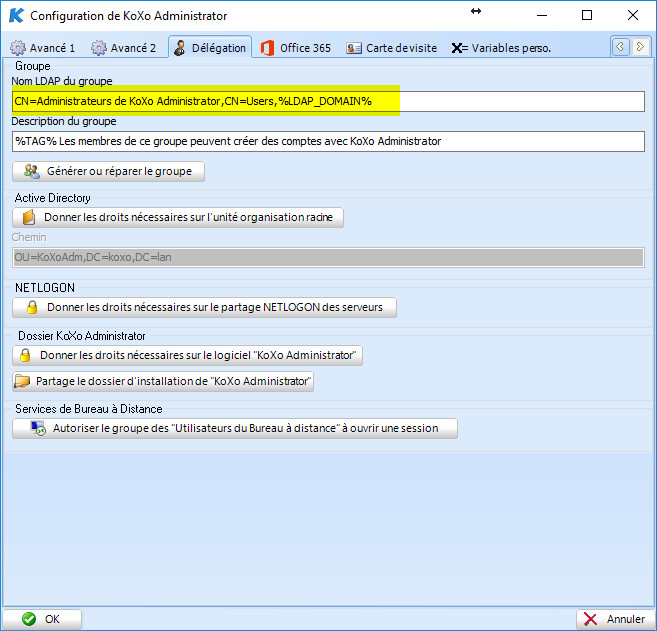Image resolution: width=657 pixels, height=631 pixels.
Task: Click the window title 'Configuration de KoXo Administrator'
Action: point(129,16)
